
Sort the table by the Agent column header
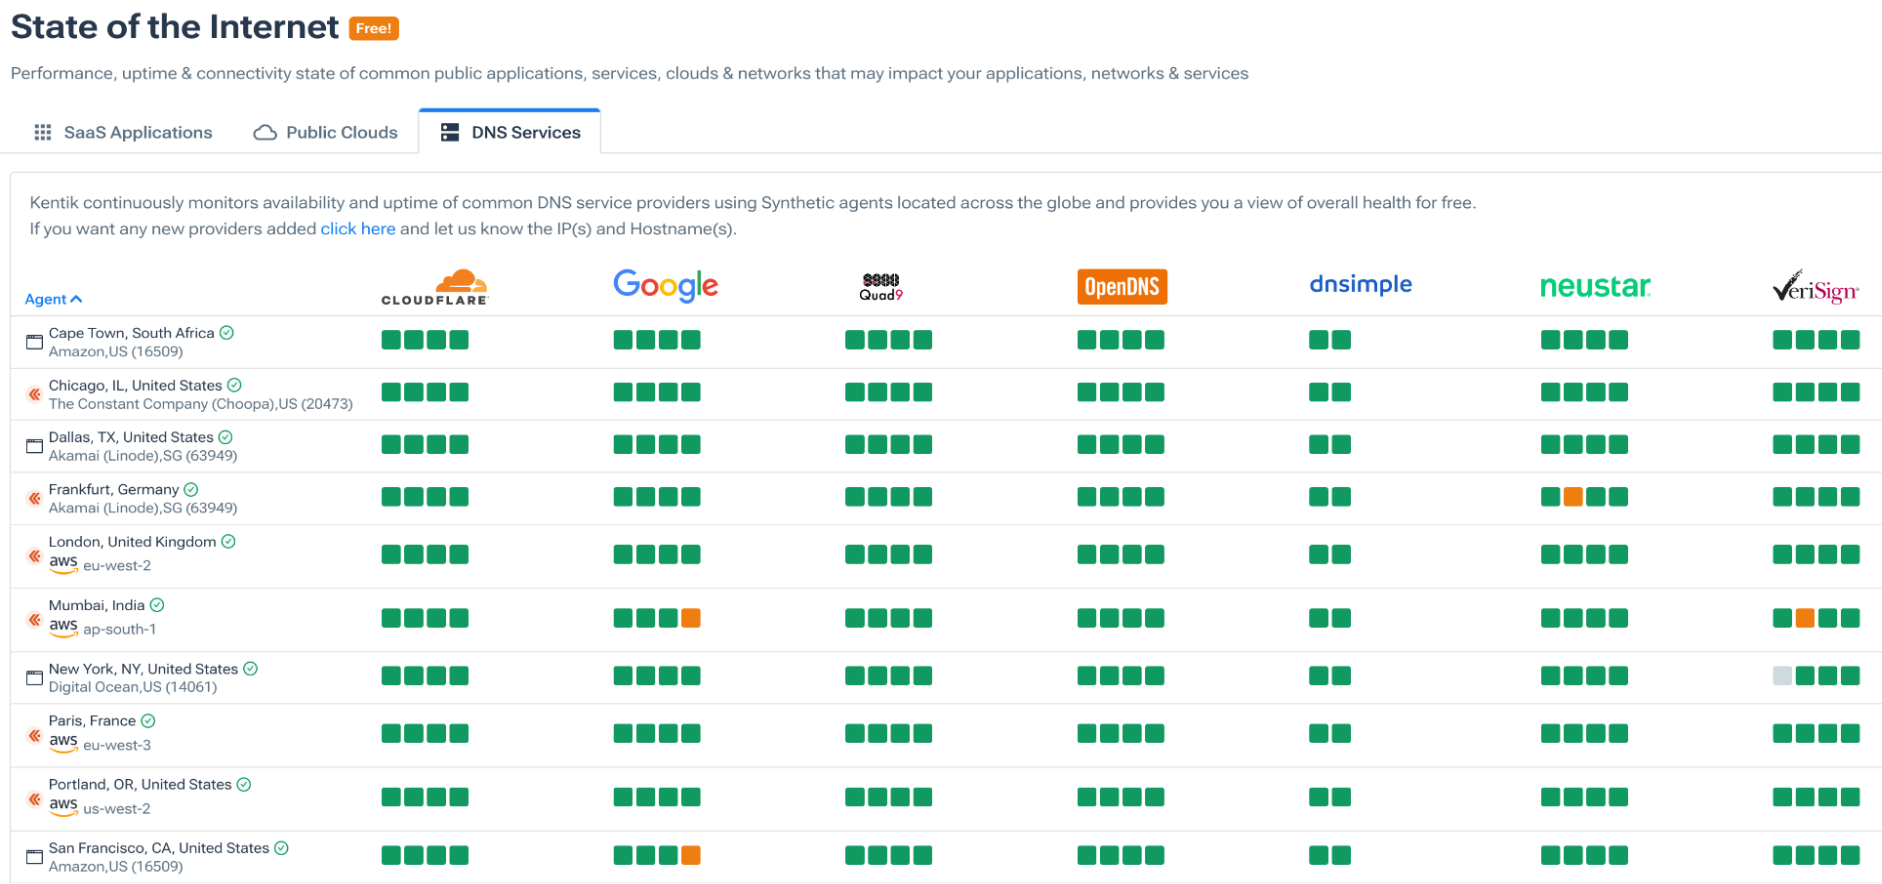(54, 299)
